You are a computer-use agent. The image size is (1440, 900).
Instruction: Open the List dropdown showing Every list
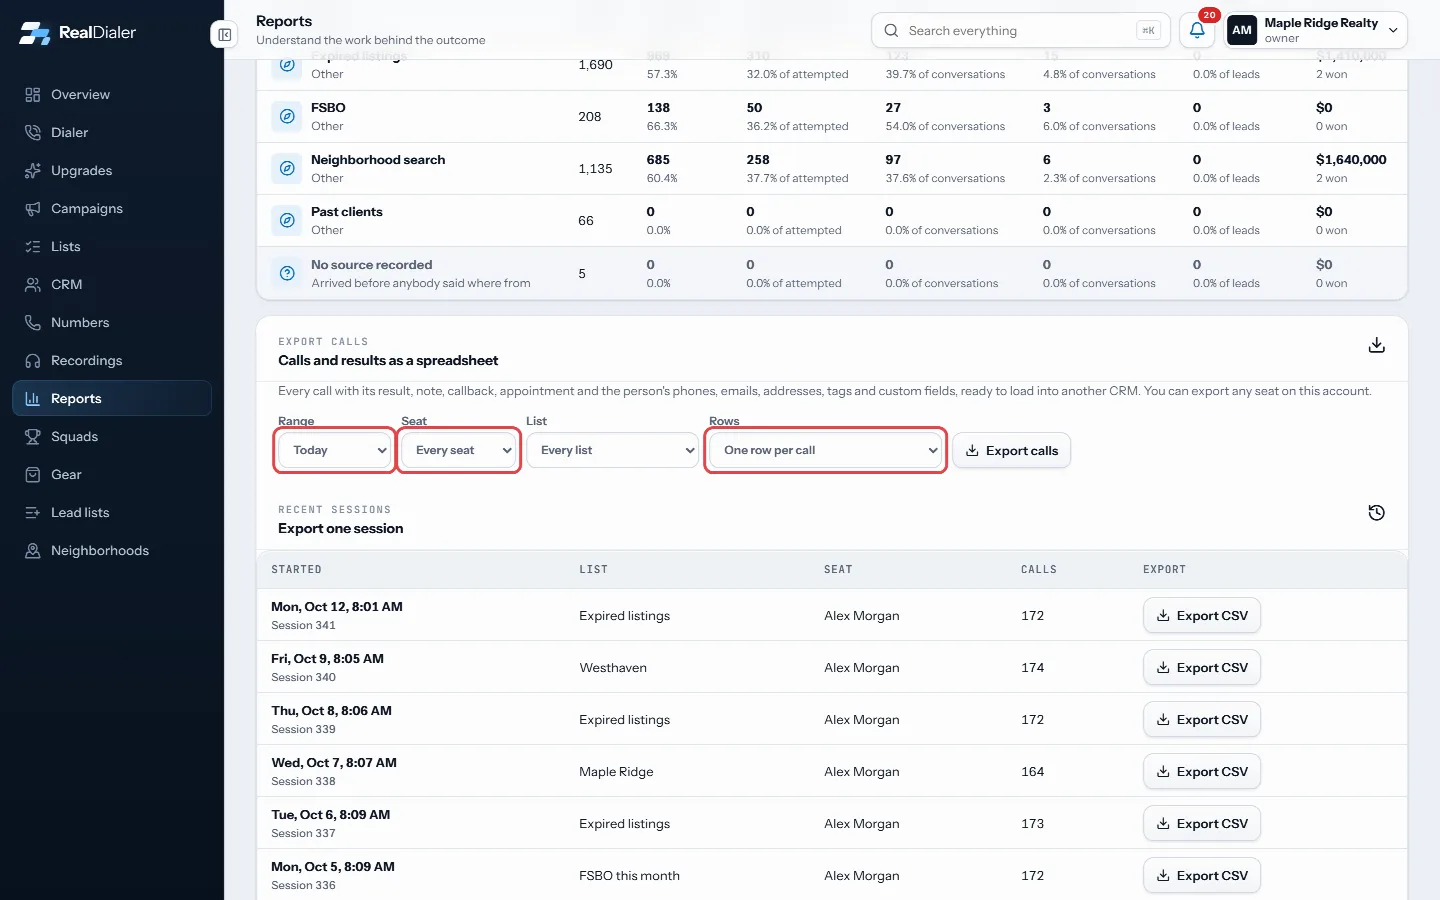pyautogui.click(x=612, y=450)
